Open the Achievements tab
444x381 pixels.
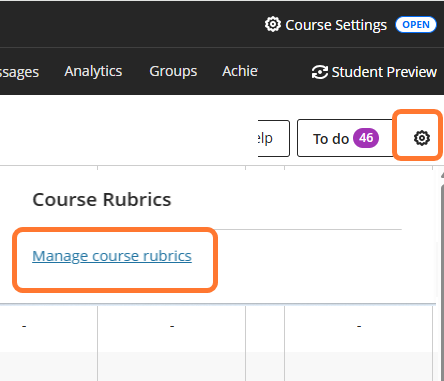point(240,71)
